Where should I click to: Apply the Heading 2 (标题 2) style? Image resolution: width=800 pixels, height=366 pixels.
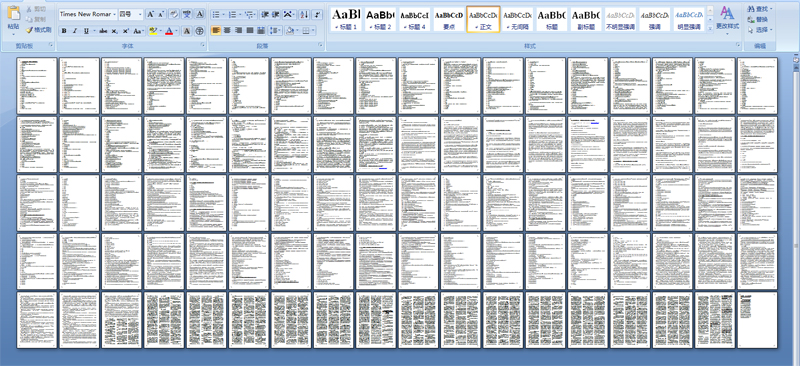[x=380, y=19]
